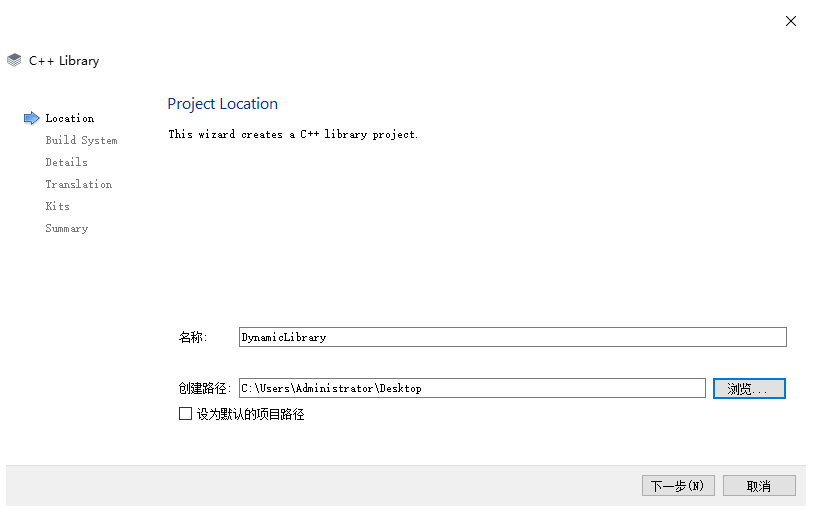This screenshot has width=813, height=509.
Task: Select the Build System wizard step
Action: pyautogui.click(x=81, y=140)
